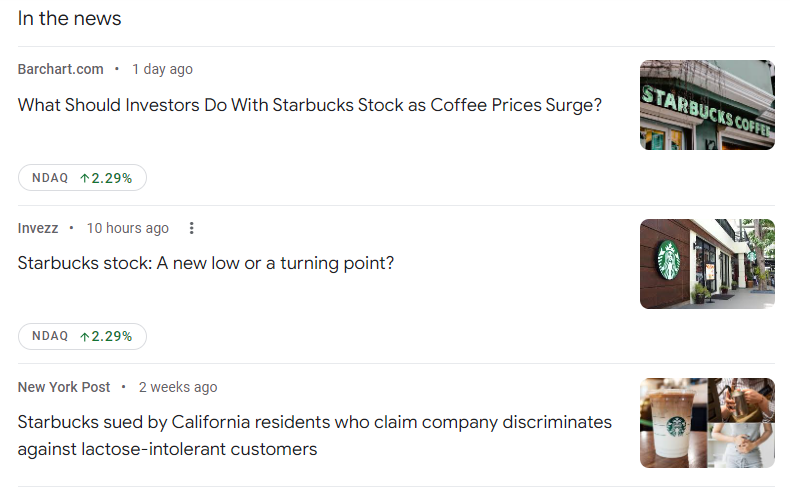Click the Invezz source name
This screenshot has width=790, height=490.
38,228
